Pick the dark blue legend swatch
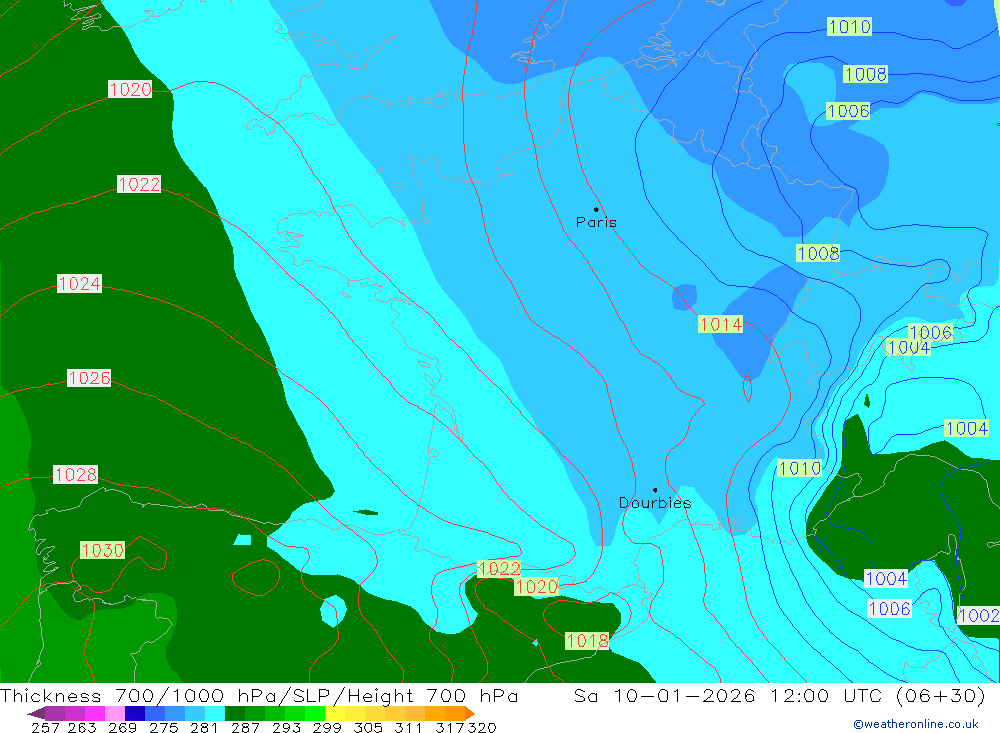 (x=135, y=713)
